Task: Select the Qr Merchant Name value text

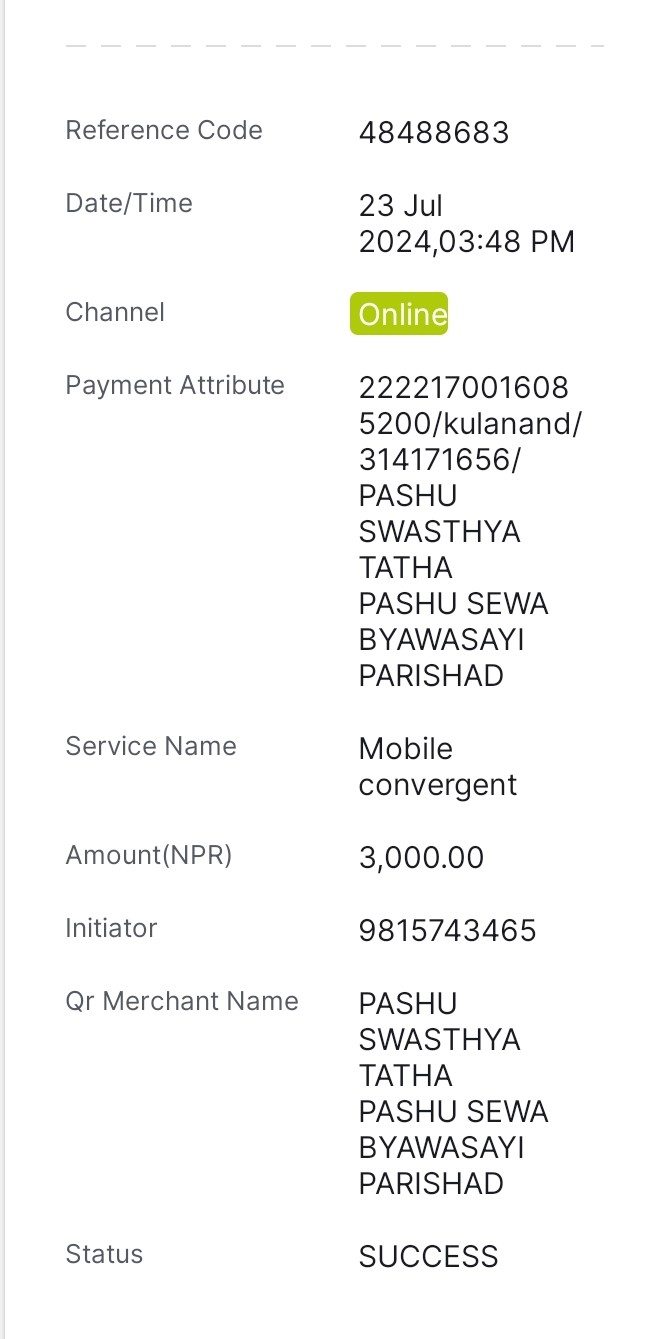Action: (x=454, y=1094)
